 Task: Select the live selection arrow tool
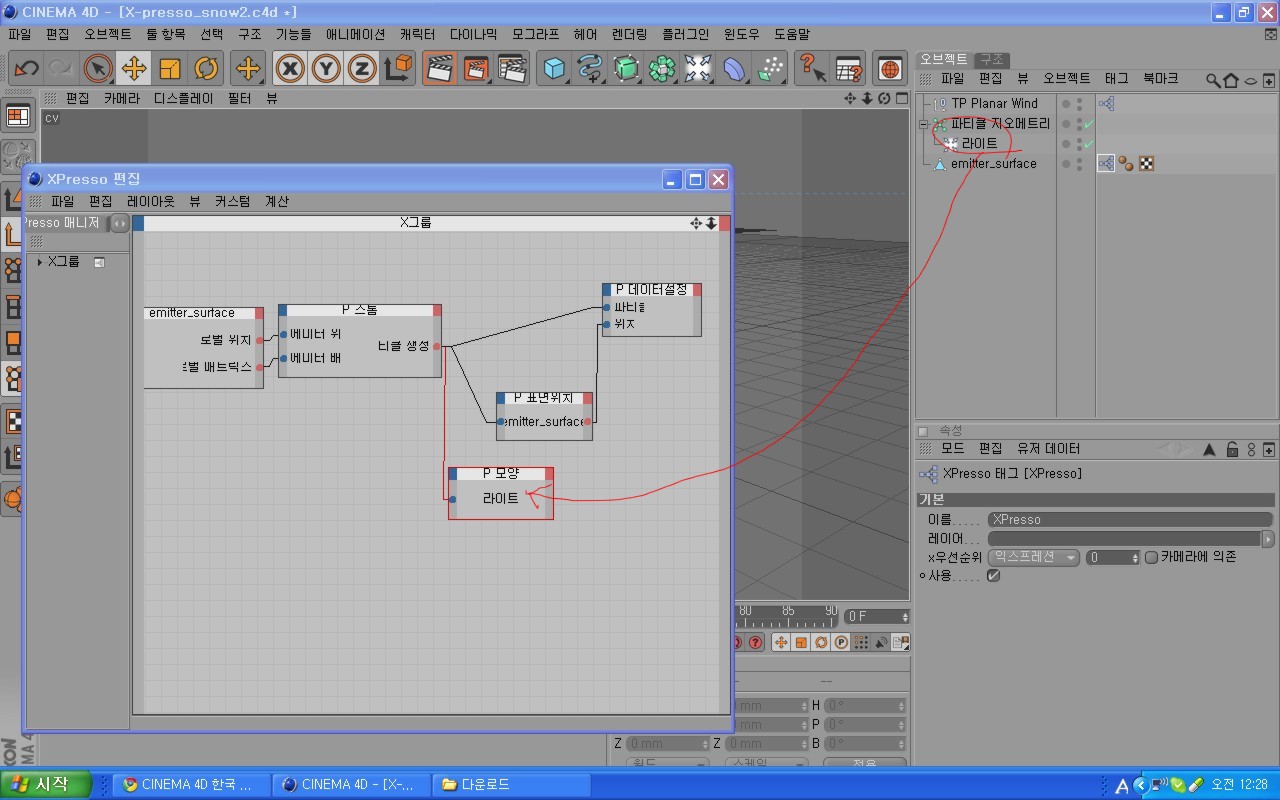[97, 69]
